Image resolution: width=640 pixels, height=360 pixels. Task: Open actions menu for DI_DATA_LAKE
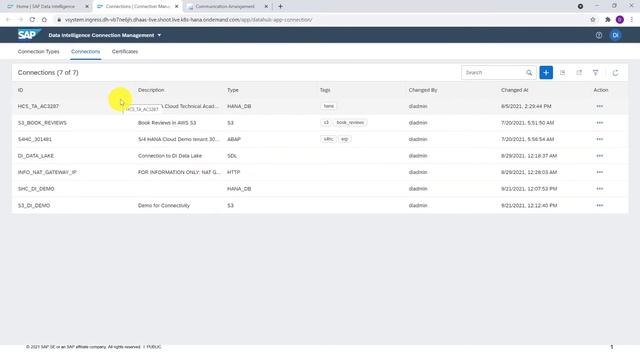pyautogui.click(x=600, y=156)
